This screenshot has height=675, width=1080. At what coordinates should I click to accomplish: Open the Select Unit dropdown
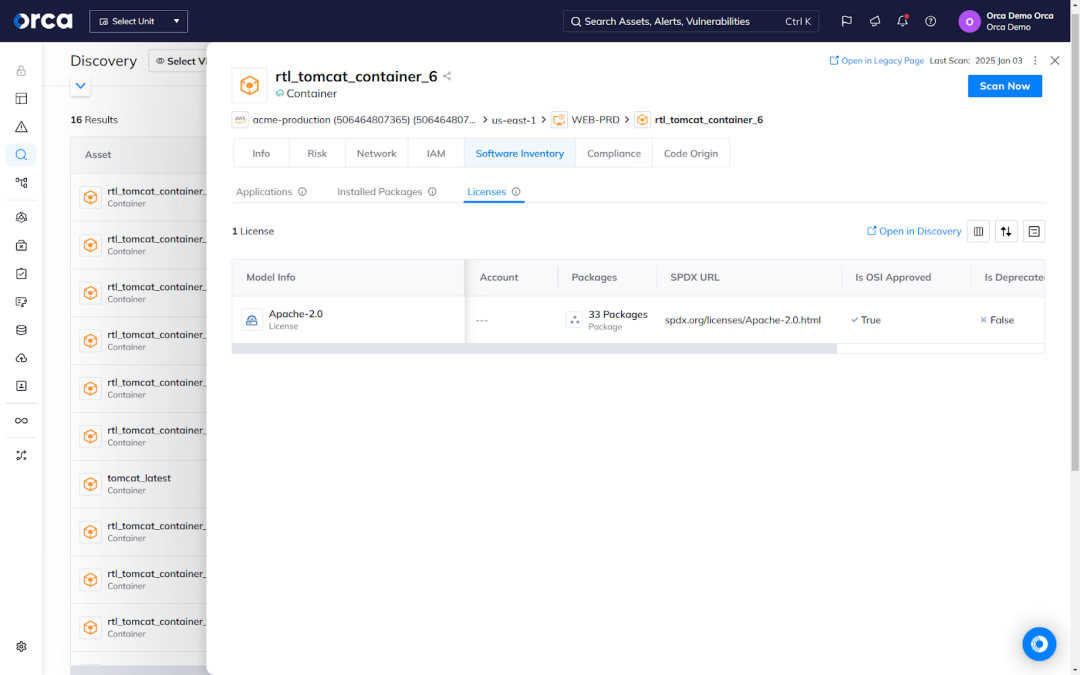coord(138,21)
